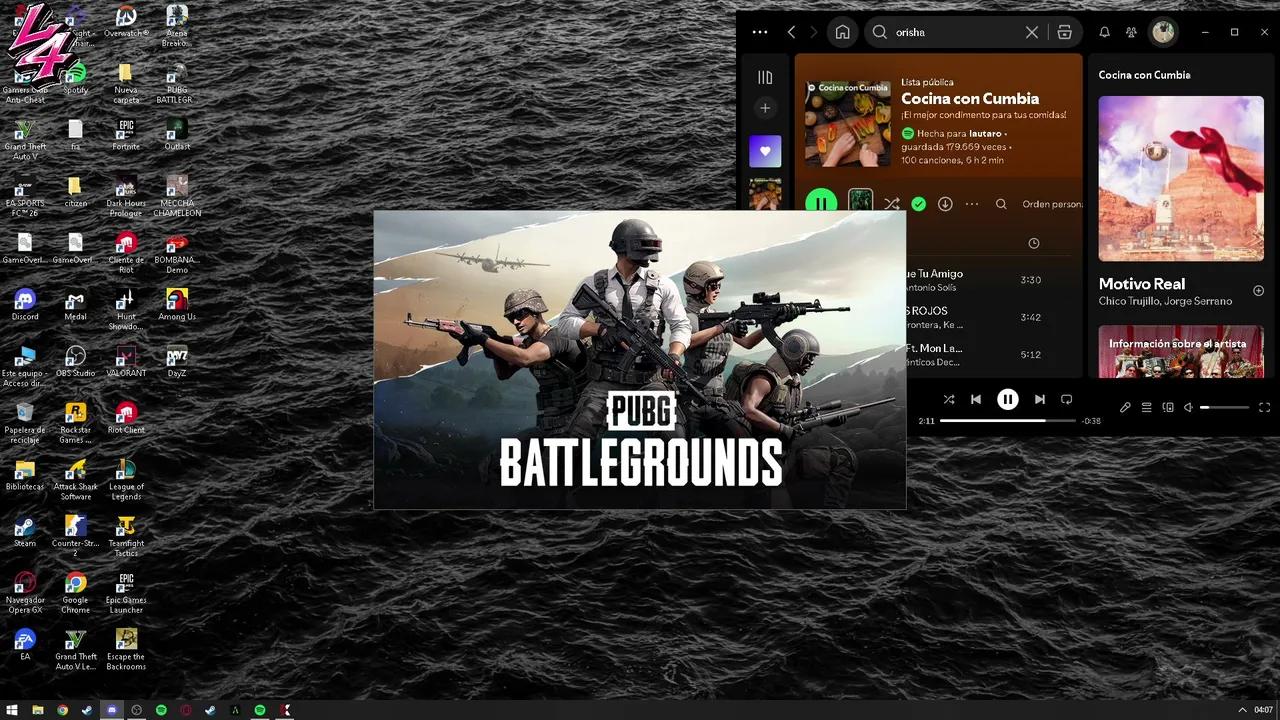Viewport: 1280px width, 720px height.
Task: Select the MECCHA CHAMELEON desktop icon
Action: click(177, 197)
